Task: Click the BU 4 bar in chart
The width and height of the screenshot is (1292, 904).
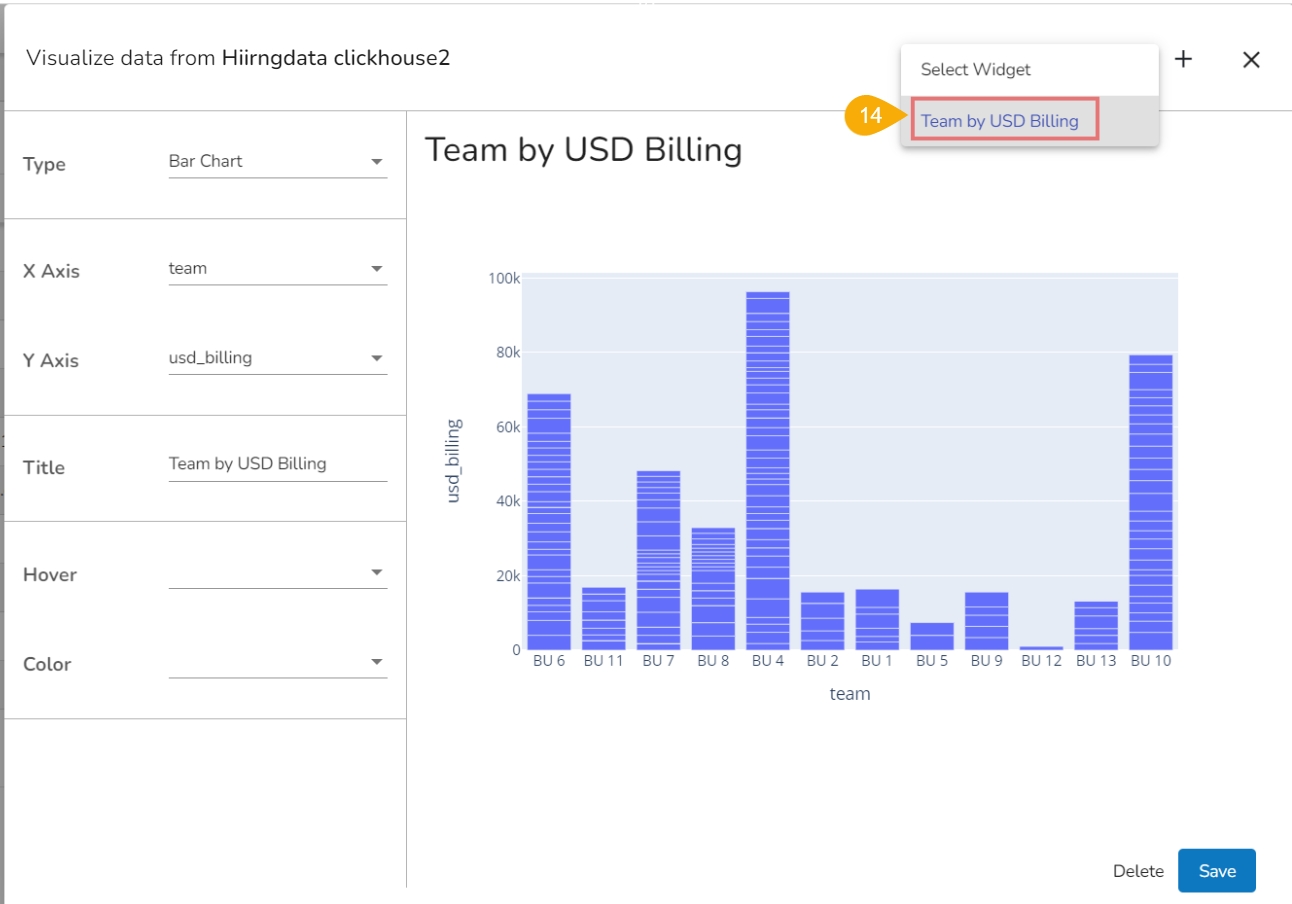Action: point(767,470)
